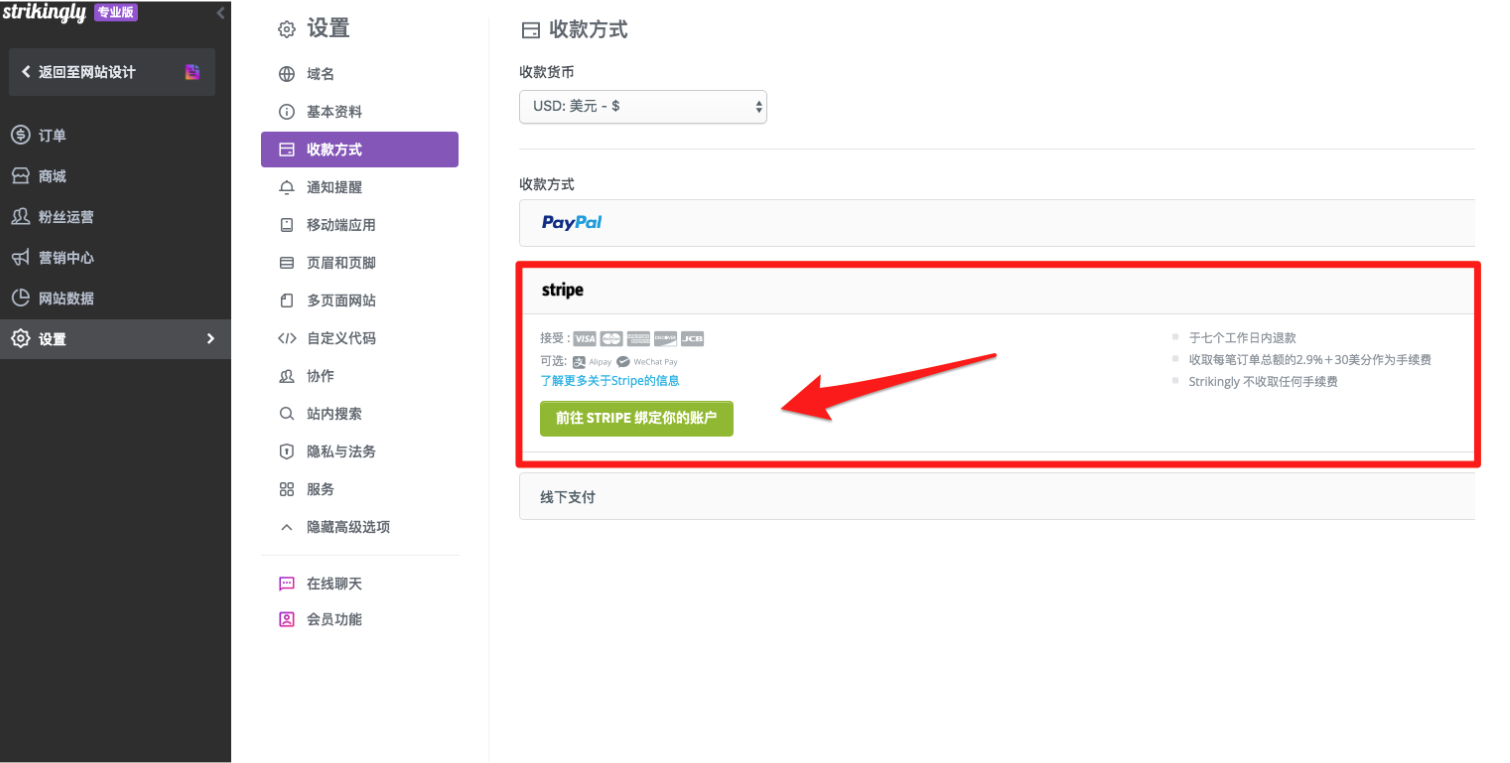The height and width of the screenshot is (763, 1510).
Task: Click the 域名 globe icon
Action: pyautogui.click(x=286, y=73)
